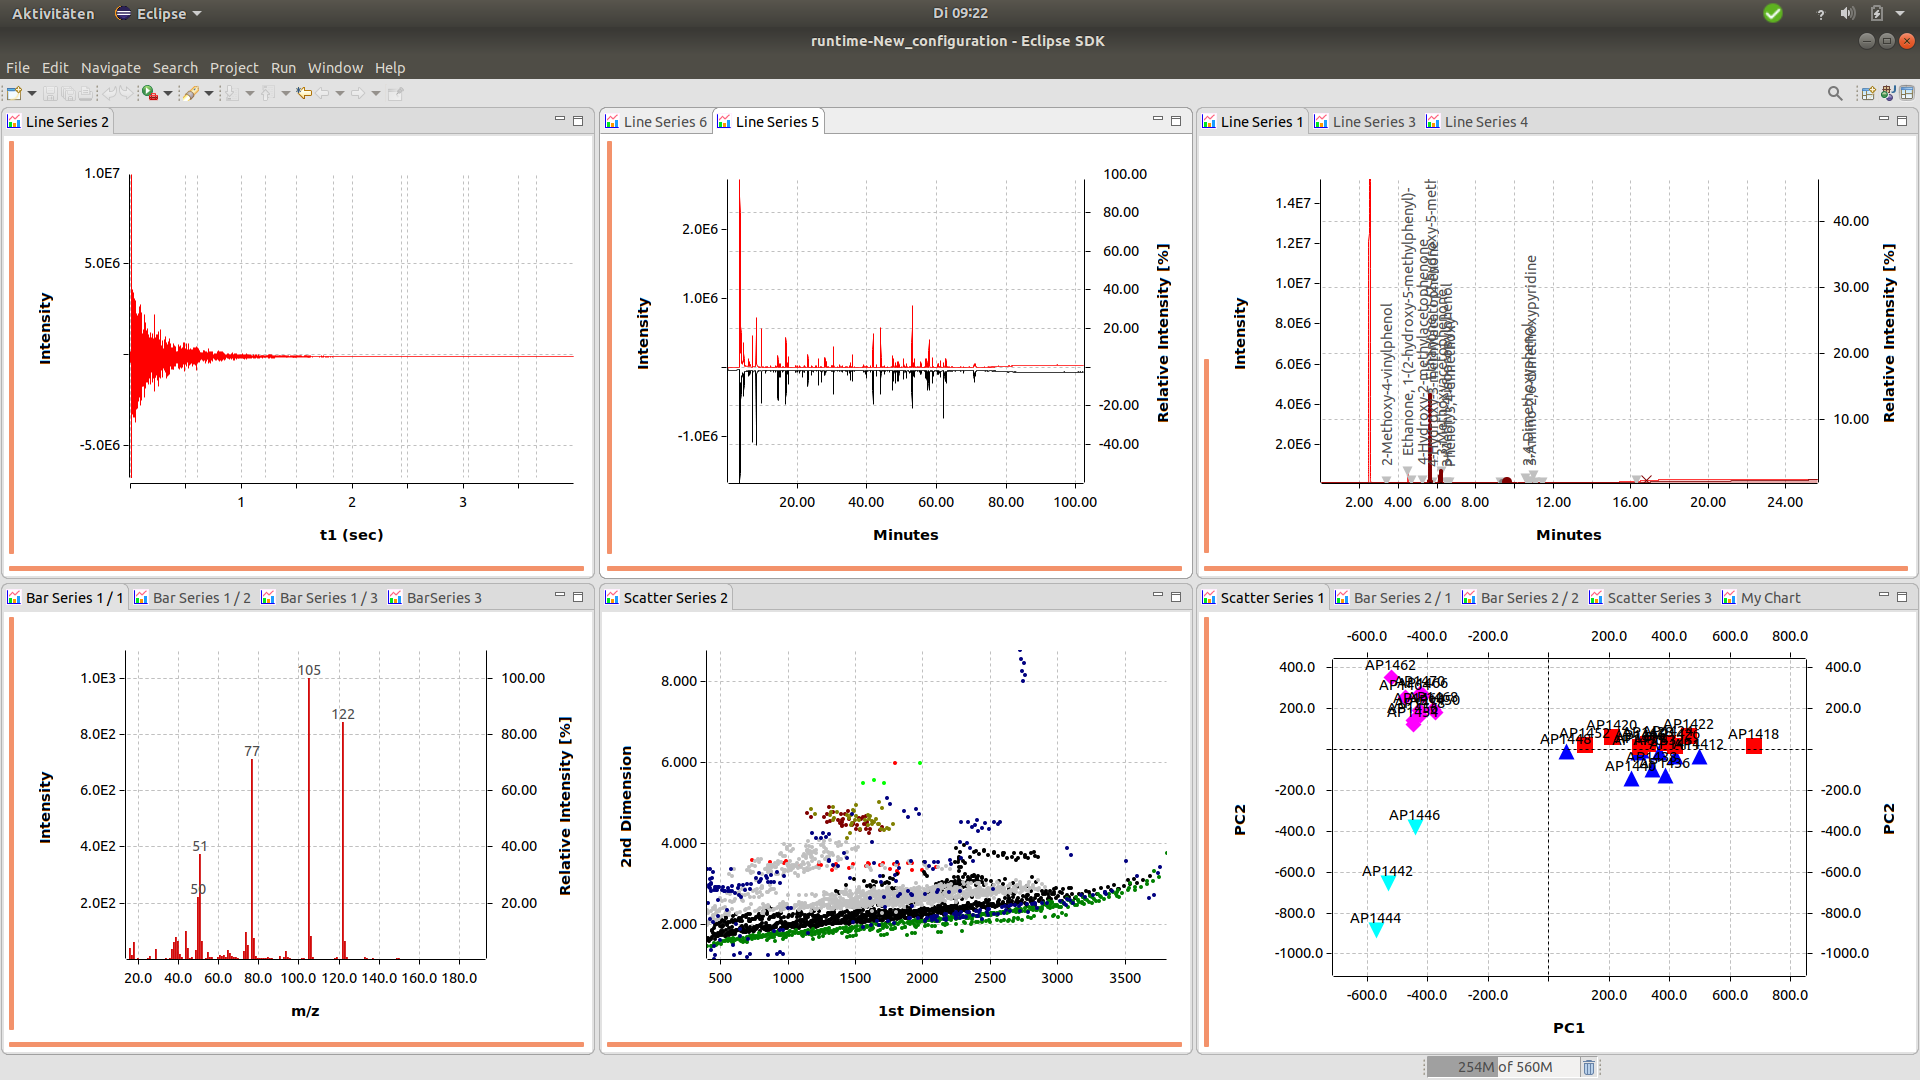The height and width of the screenshot is (1080, 1920).
Task: Switch to the Scatter Series 3 tab
Action: pos(1650,598)
